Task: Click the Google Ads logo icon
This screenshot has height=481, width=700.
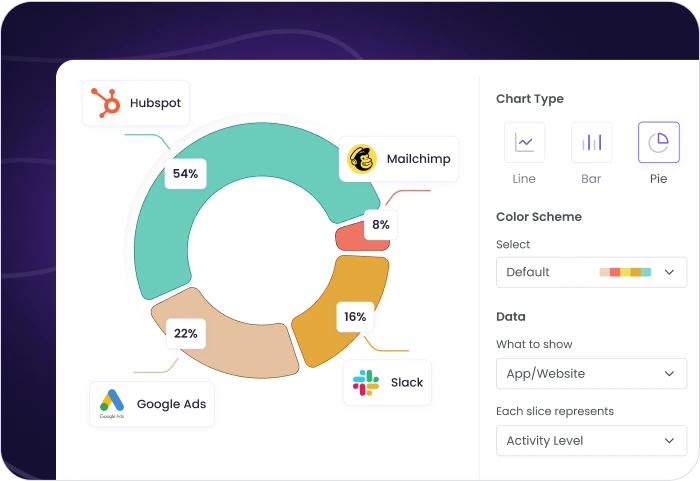Action: click(112, 404)
